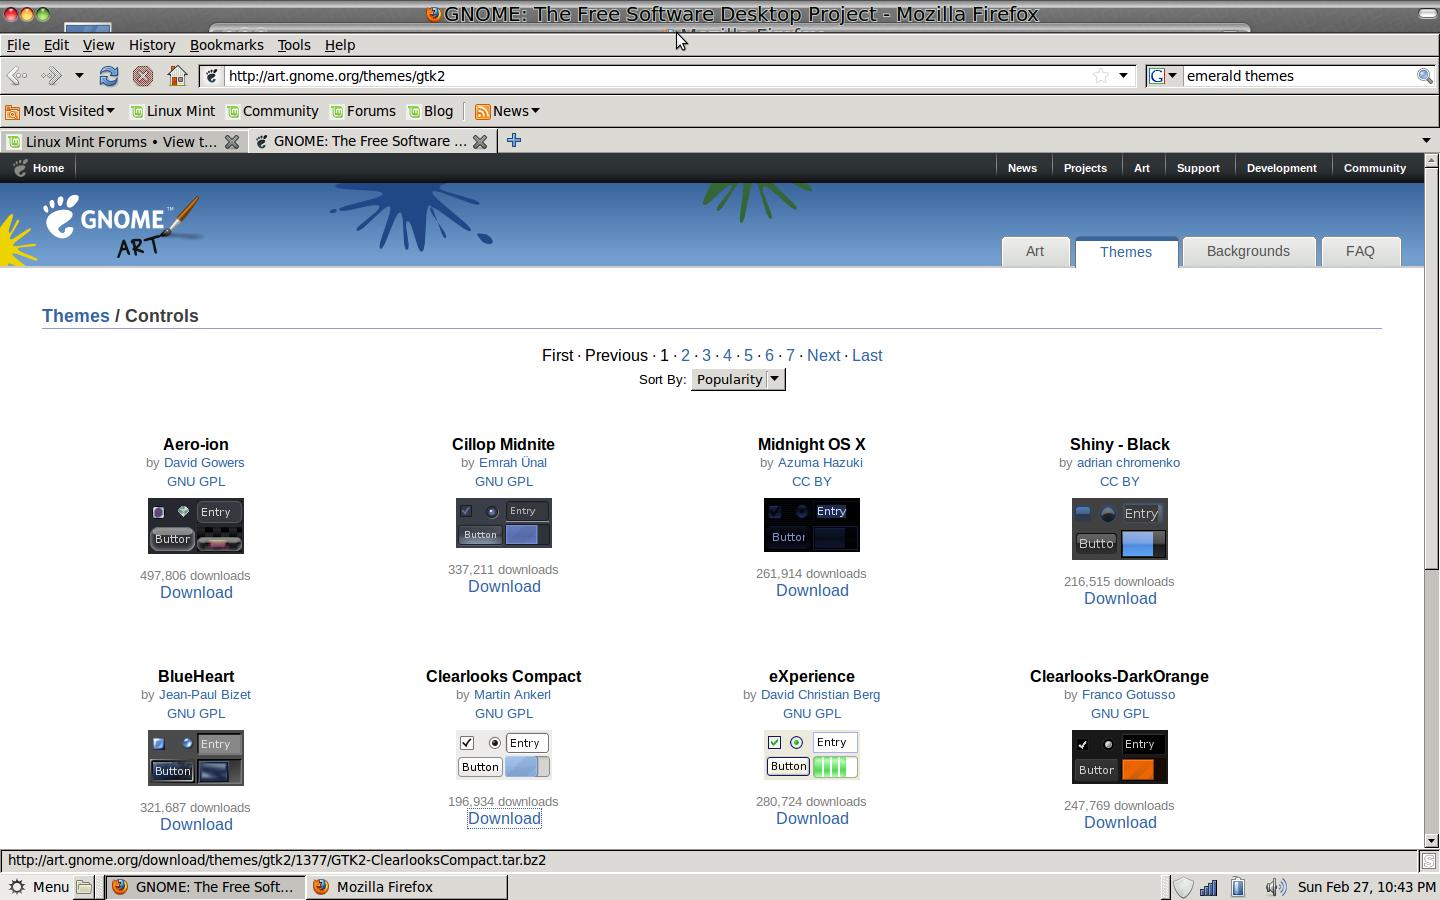Open the Tools menu

pos(294,45)
